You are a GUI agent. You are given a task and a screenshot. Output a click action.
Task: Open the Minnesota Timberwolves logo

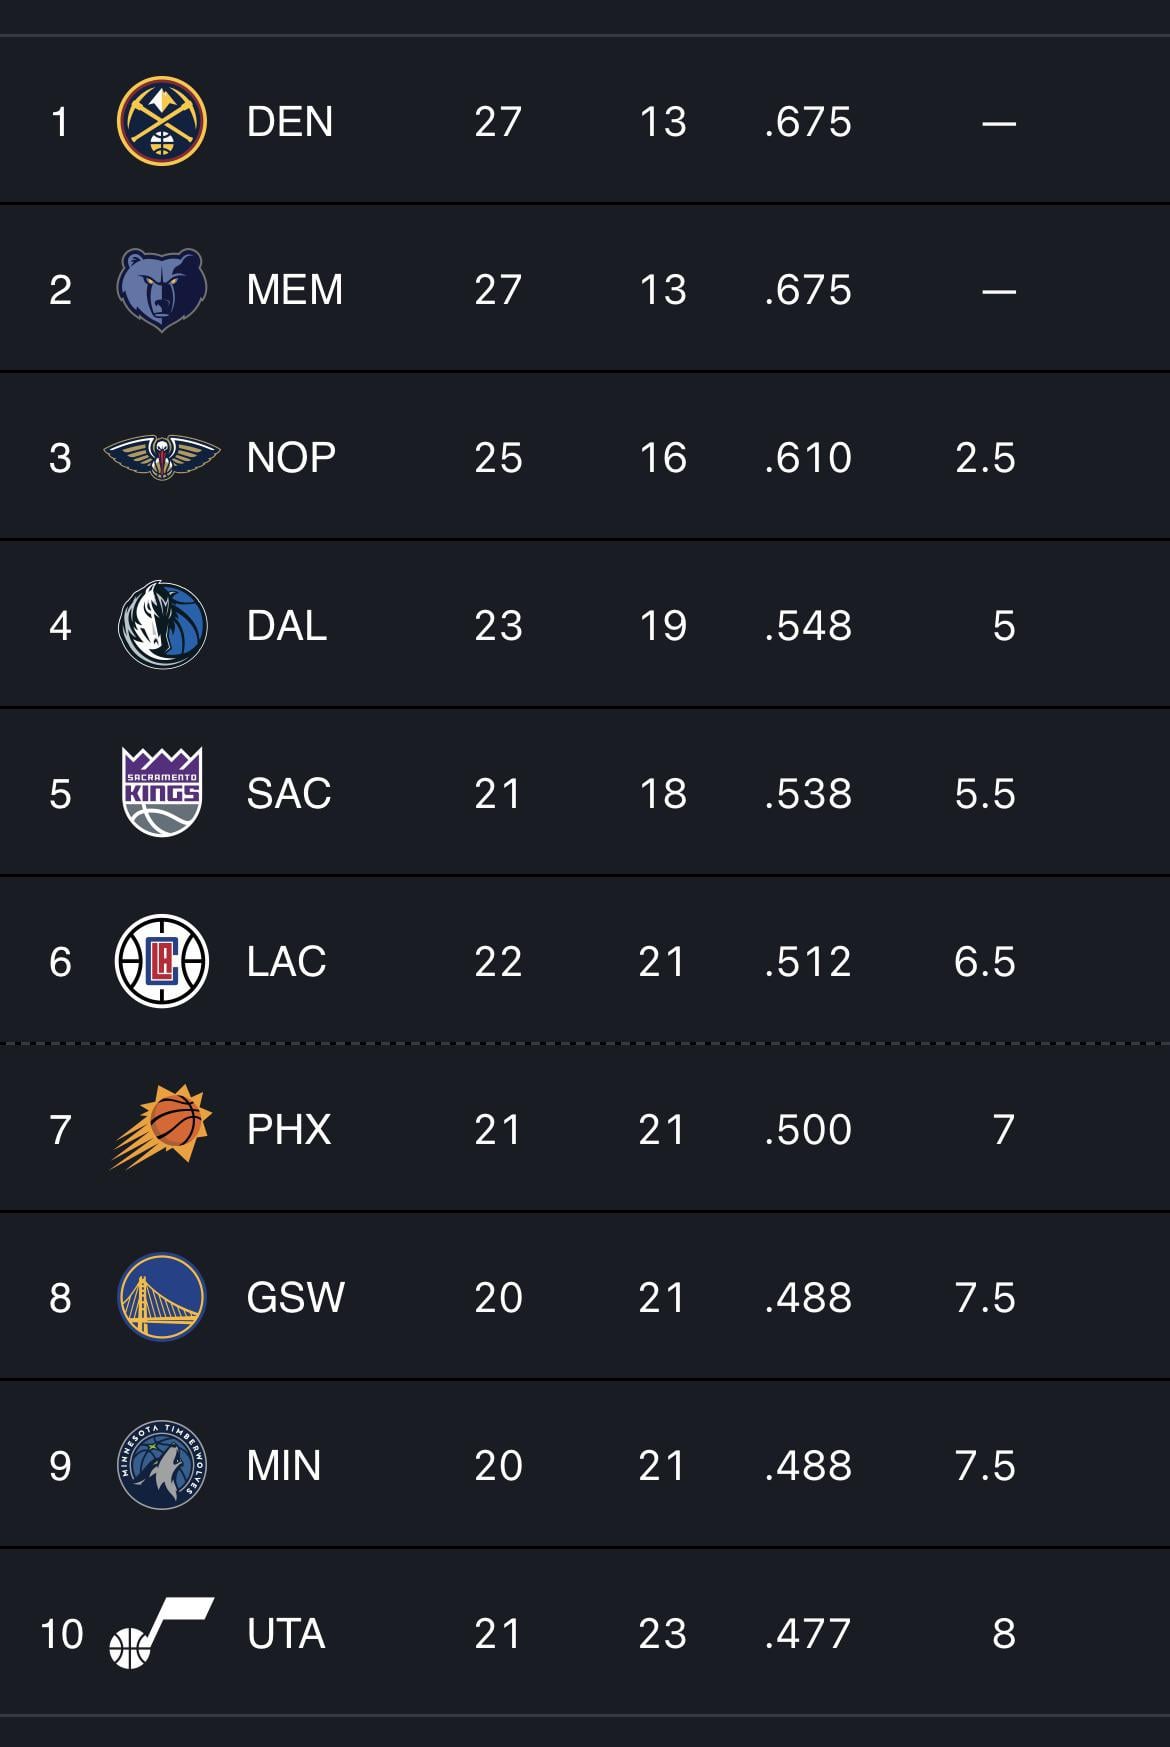coord(162,1465)
